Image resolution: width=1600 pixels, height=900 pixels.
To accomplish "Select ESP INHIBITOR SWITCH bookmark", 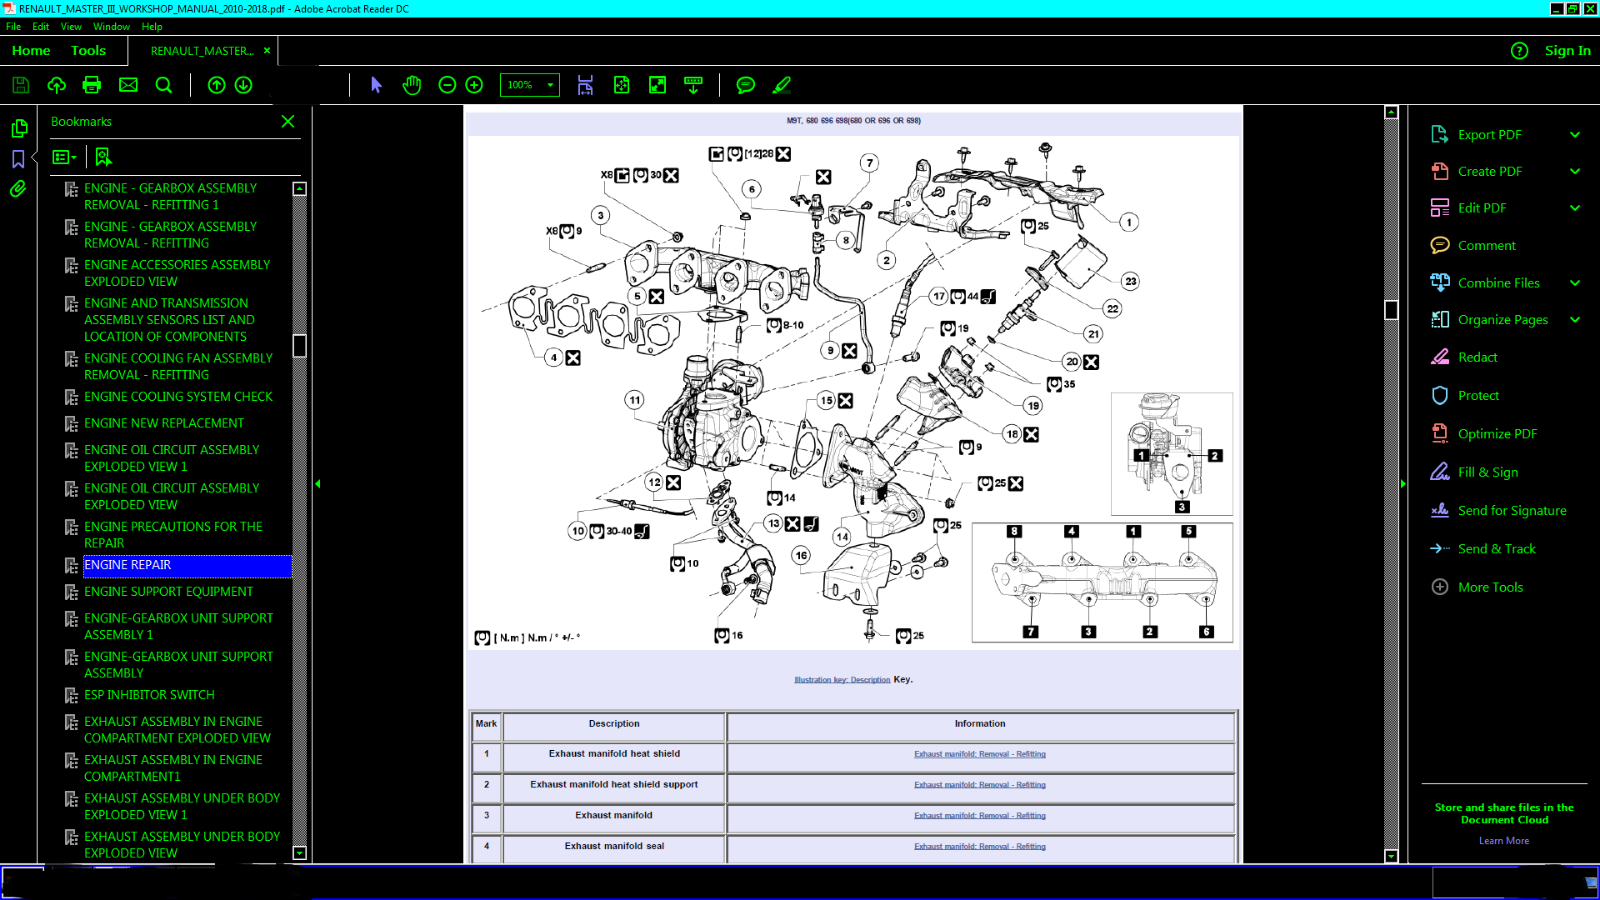I will tap(149, 695).
